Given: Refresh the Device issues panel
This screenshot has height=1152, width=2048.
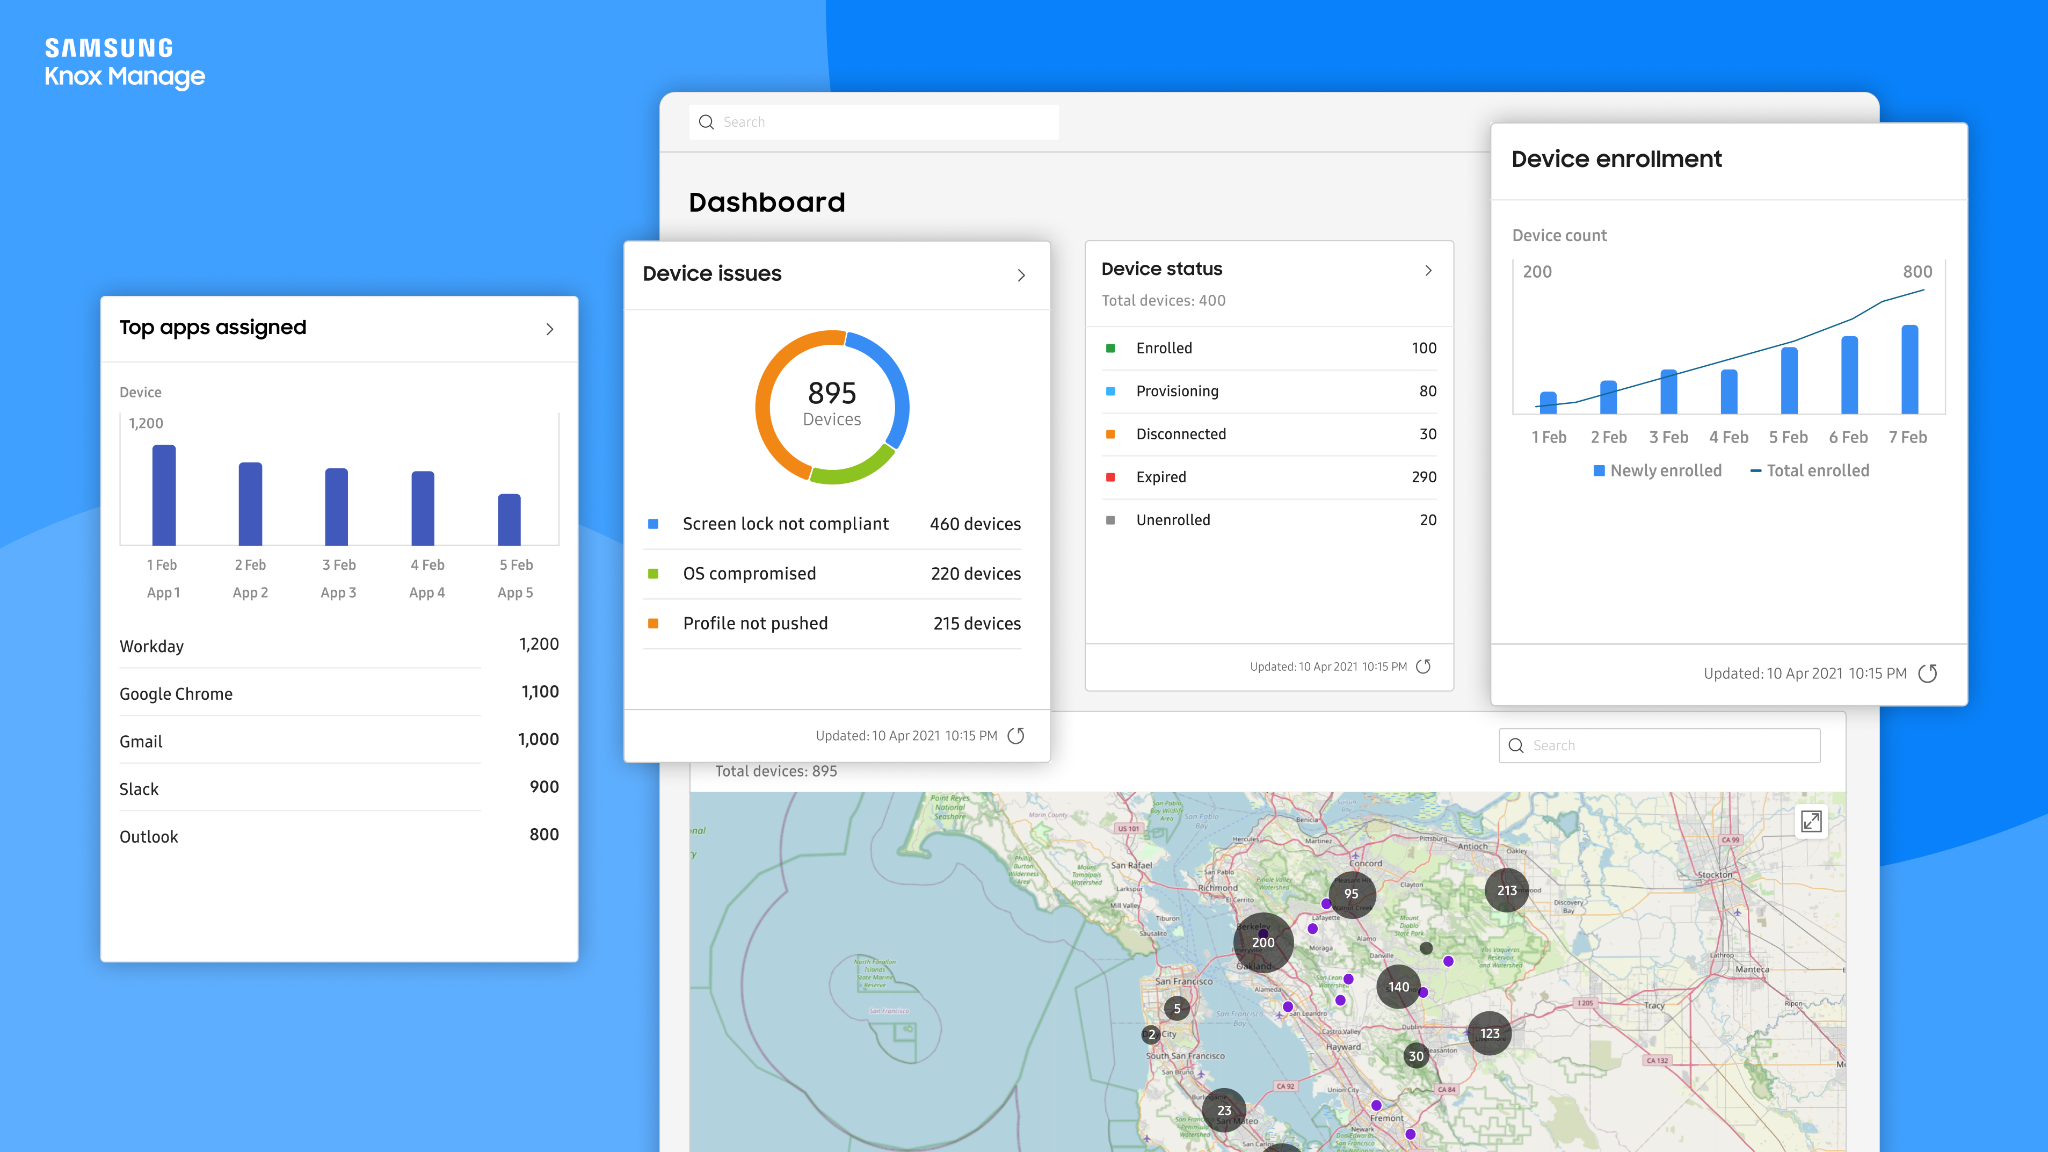Looking at the screenshot, I should 1016,736.
